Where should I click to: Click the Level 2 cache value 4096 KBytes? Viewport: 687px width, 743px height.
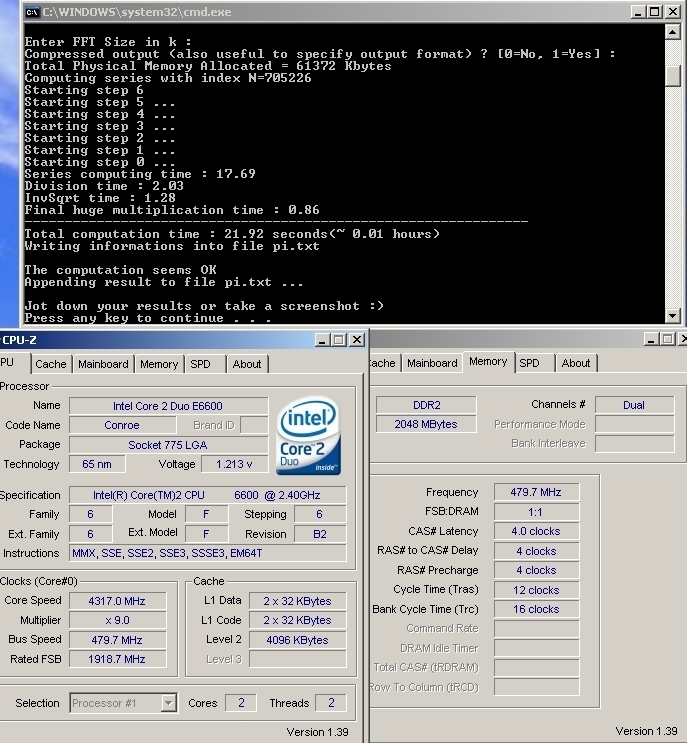click(x=298, y=640)
